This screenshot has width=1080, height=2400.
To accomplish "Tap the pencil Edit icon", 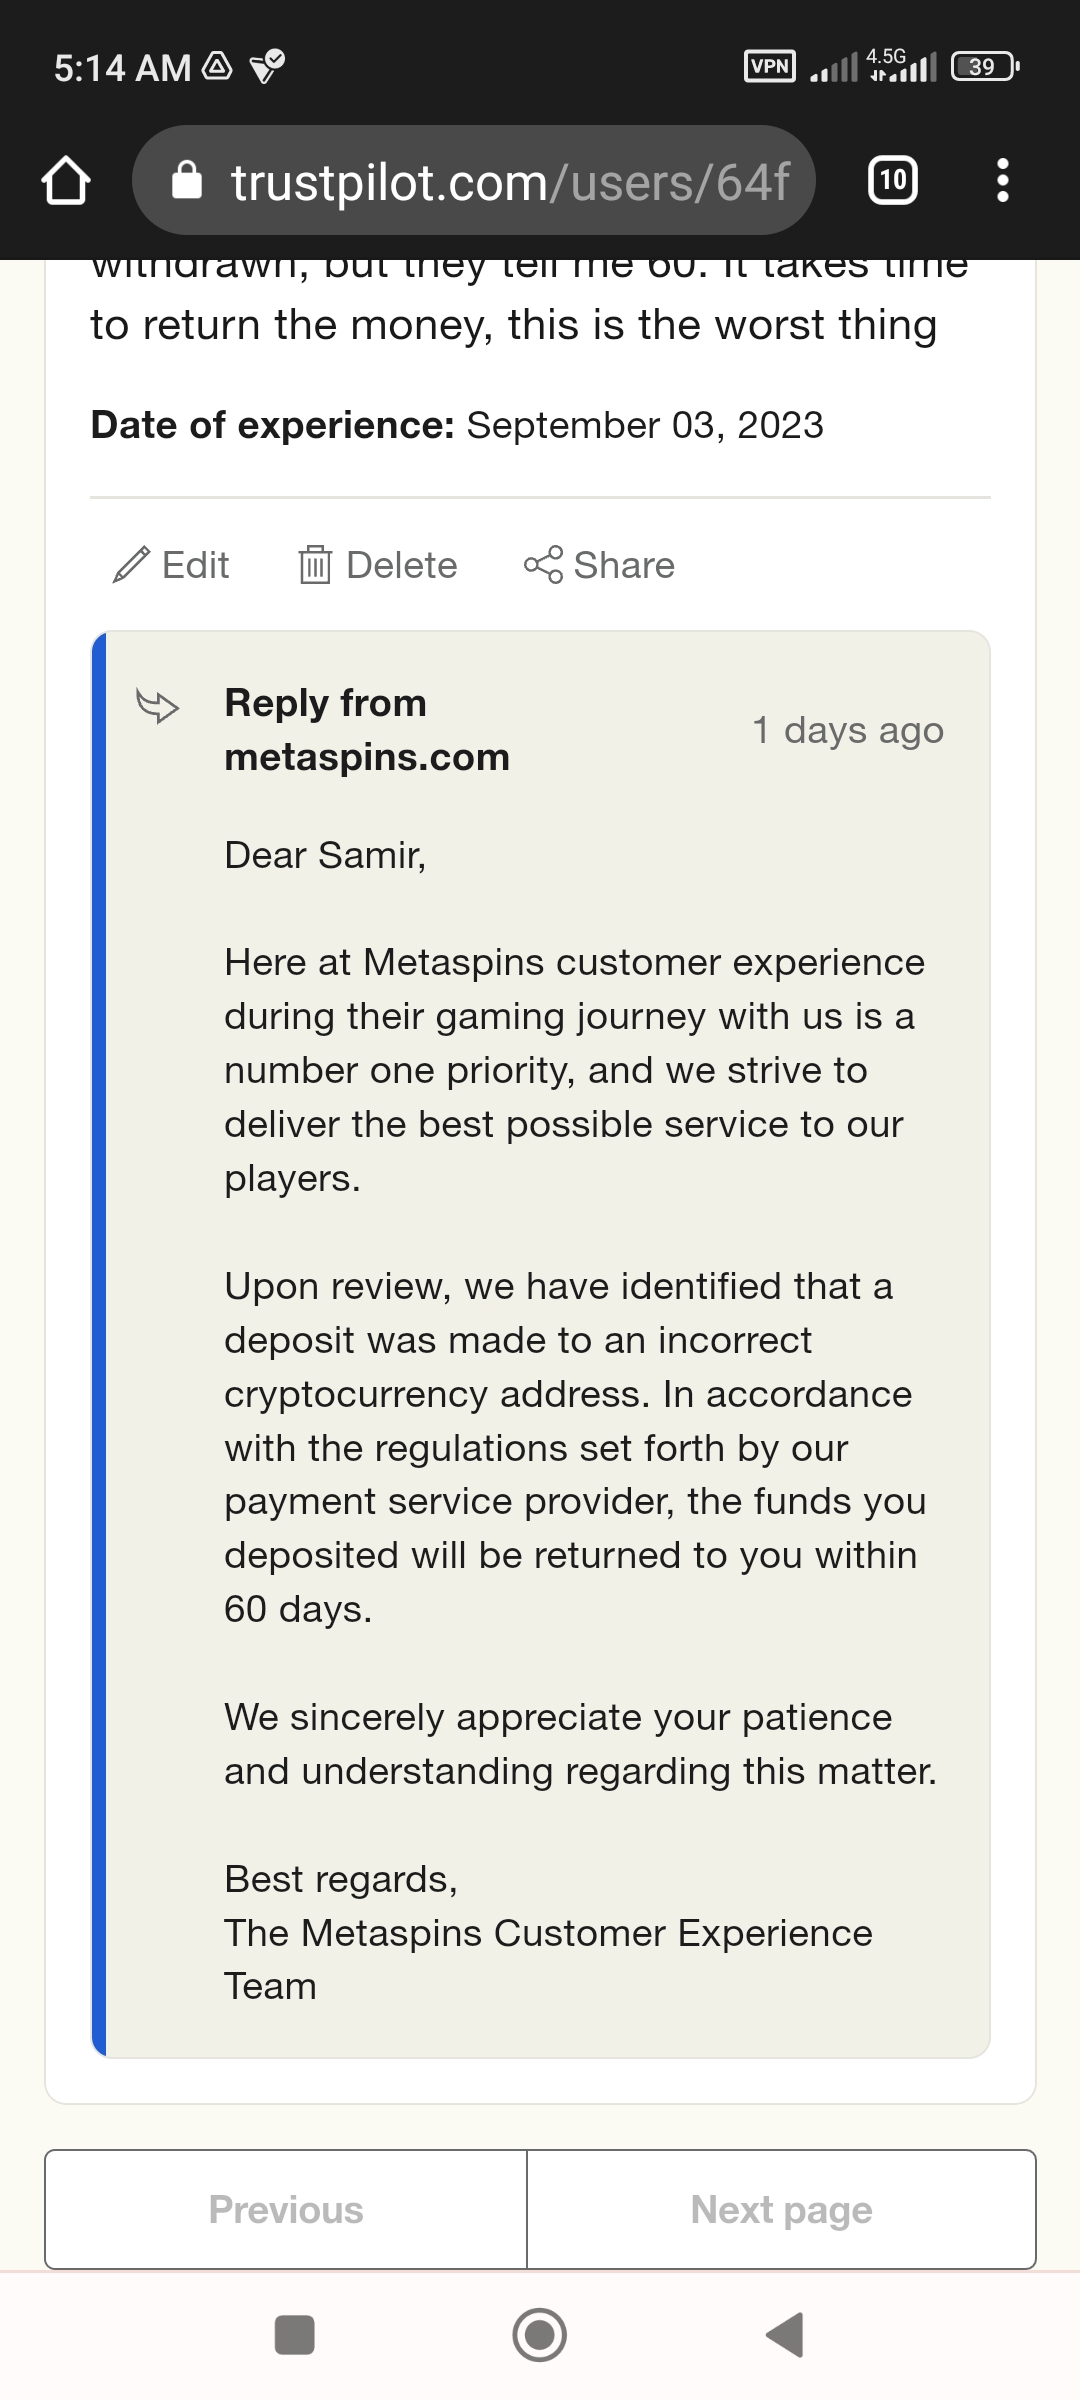I will [131, 565].
